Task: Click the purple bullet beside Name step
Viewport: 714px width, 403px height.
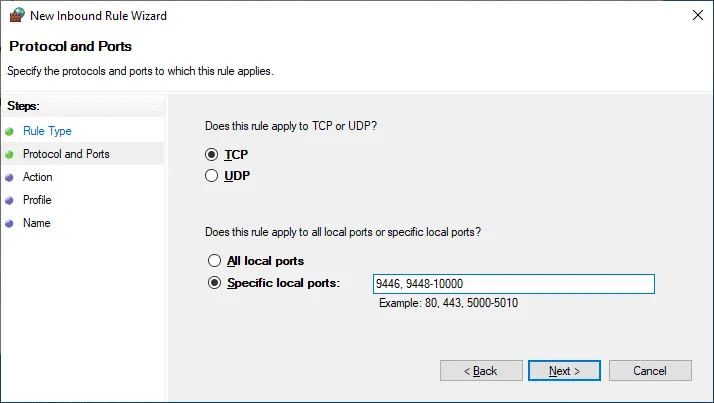Action: click(x=10, y=223)
